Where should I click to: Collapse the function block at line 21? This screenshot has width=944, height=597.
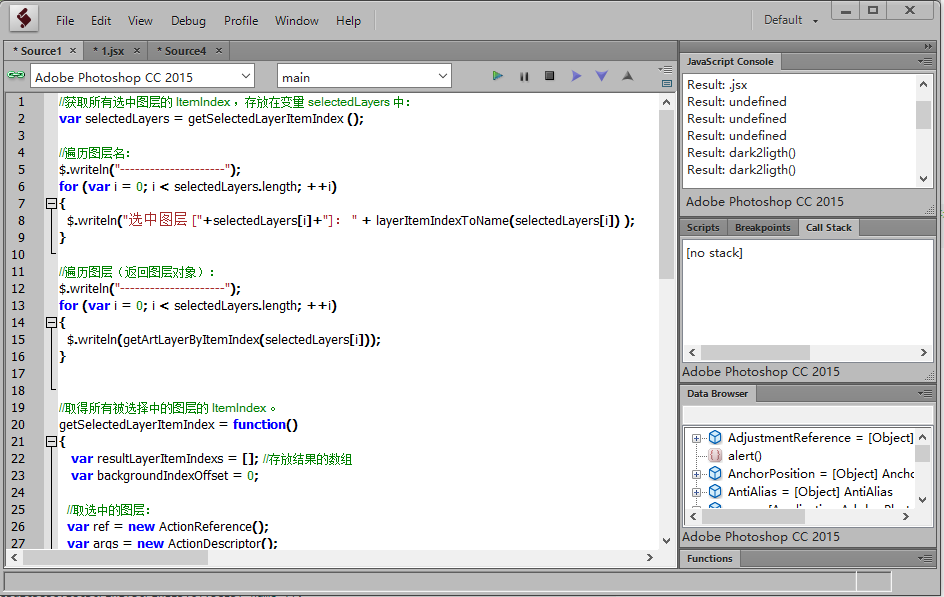click(51, 442)
